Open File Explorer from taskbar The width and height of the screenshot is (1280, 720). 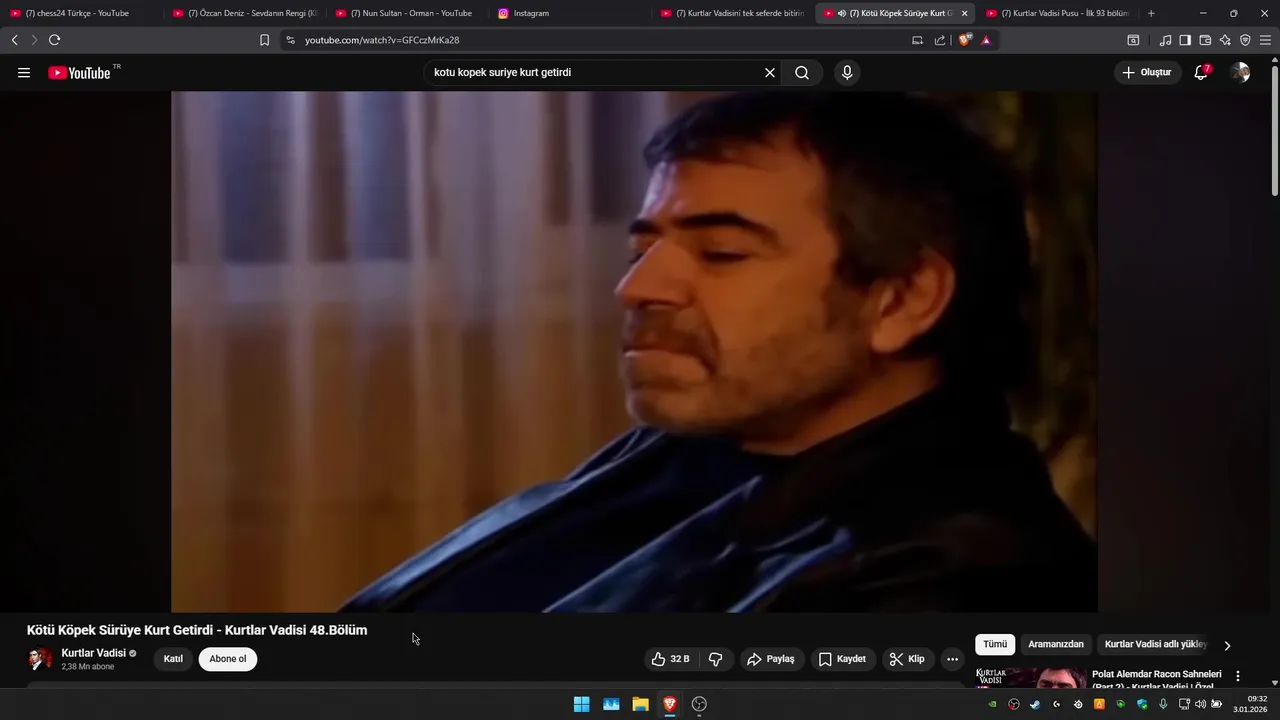pos(640,704)
